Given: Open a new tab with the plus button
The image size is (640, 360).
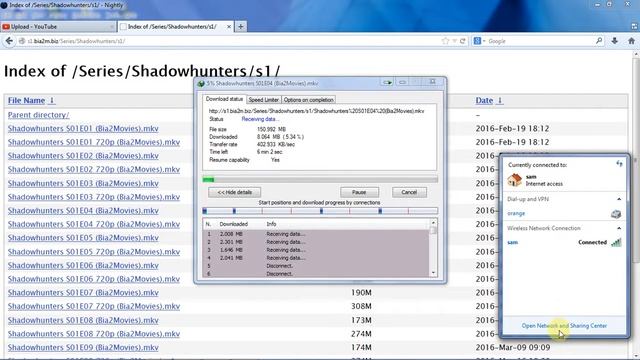Looking at the screenshot, I should [x=240, y=27].
